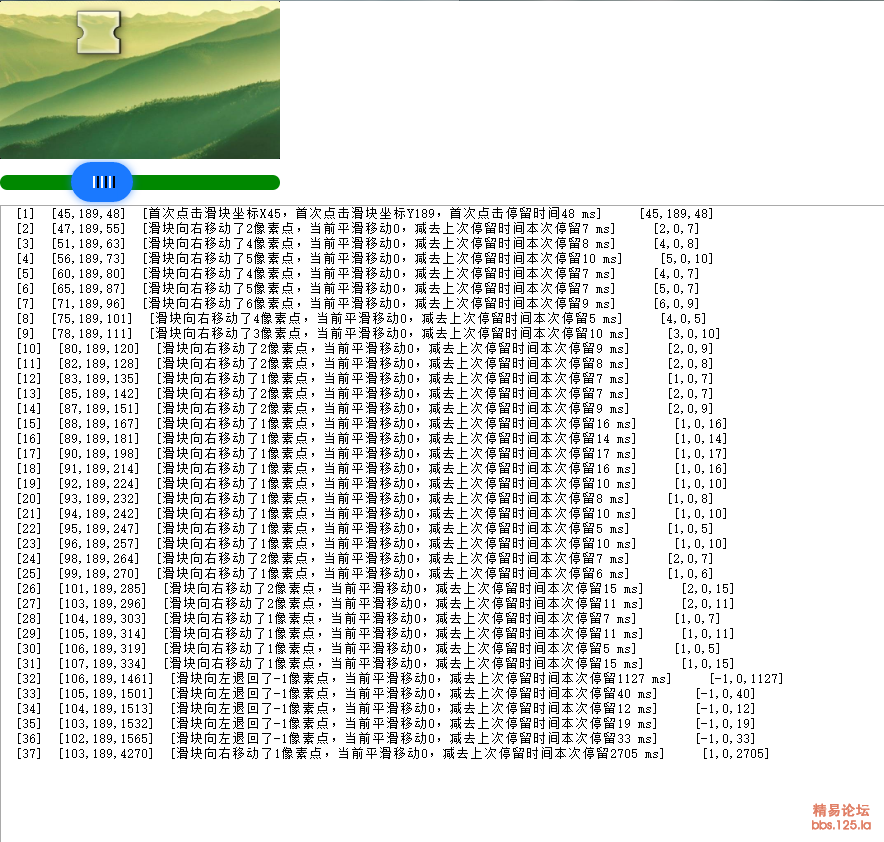Click the delta value [1,0,2705]

tap(736, 754)
